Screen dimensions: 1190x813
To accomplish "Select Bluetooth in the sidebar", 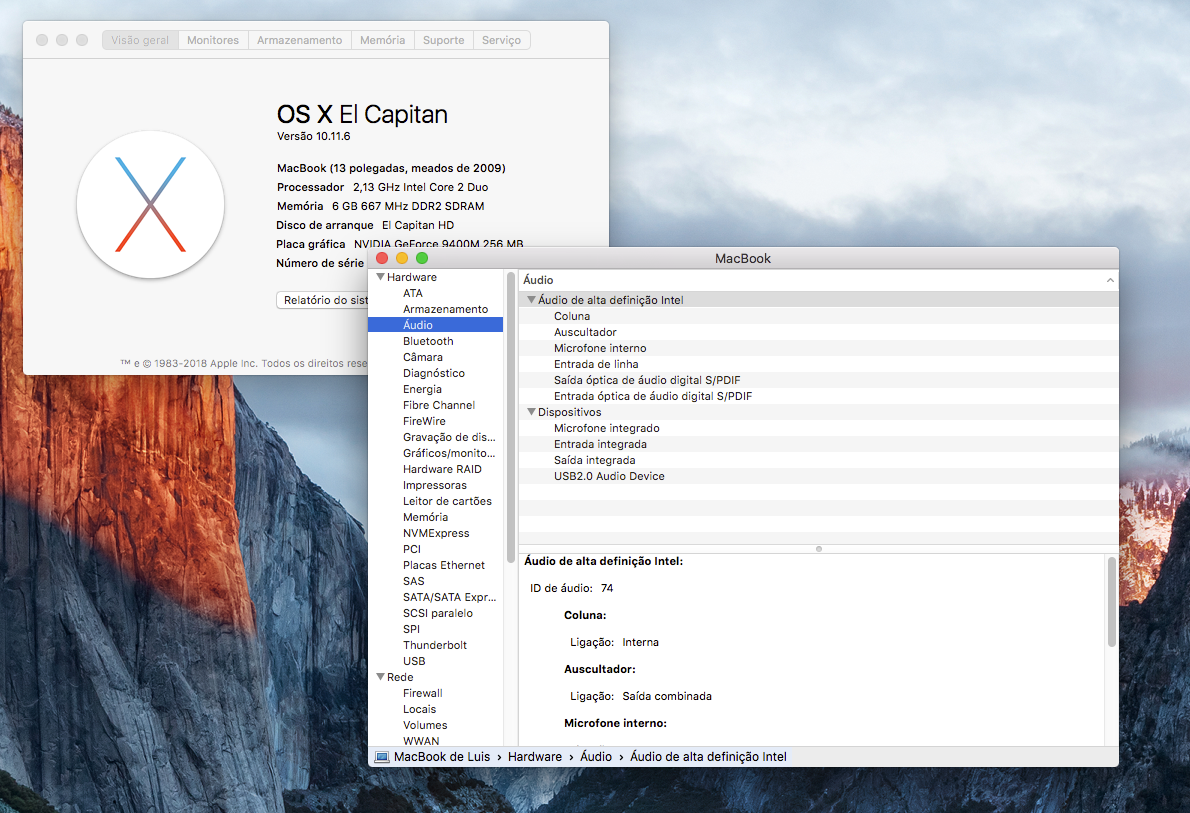I will (x=428, y=341).
